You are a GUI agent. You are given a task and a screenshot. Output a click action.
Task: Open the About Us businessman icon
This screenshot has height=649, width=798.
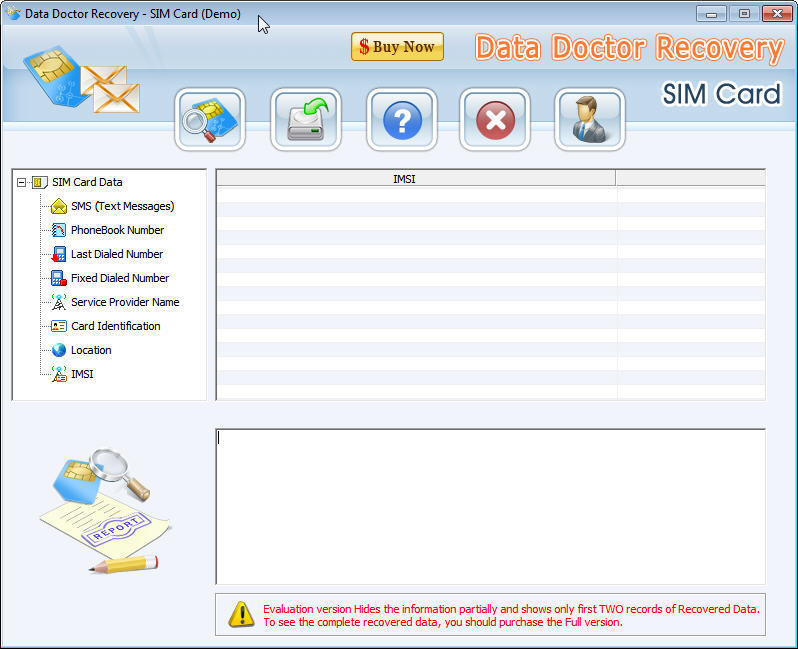(589, 120)
